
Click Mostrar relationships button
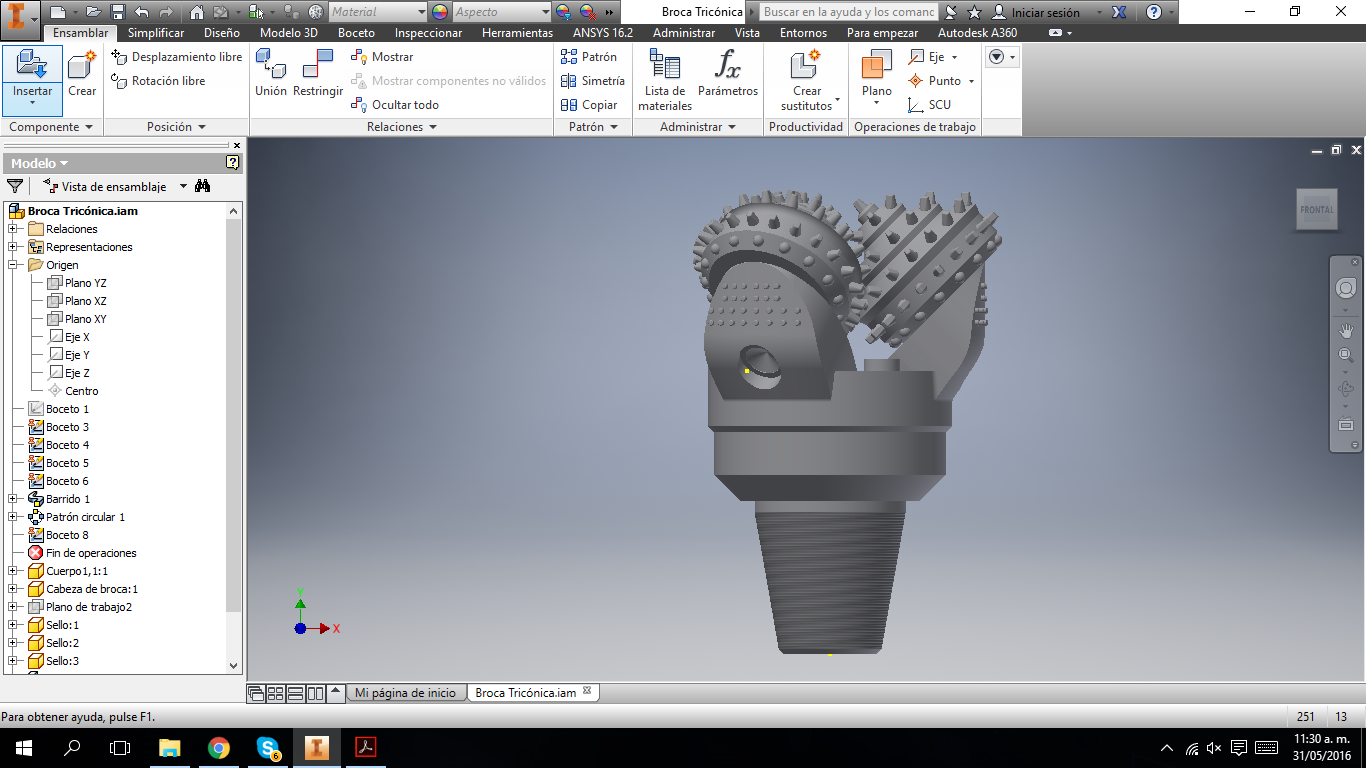382,57
